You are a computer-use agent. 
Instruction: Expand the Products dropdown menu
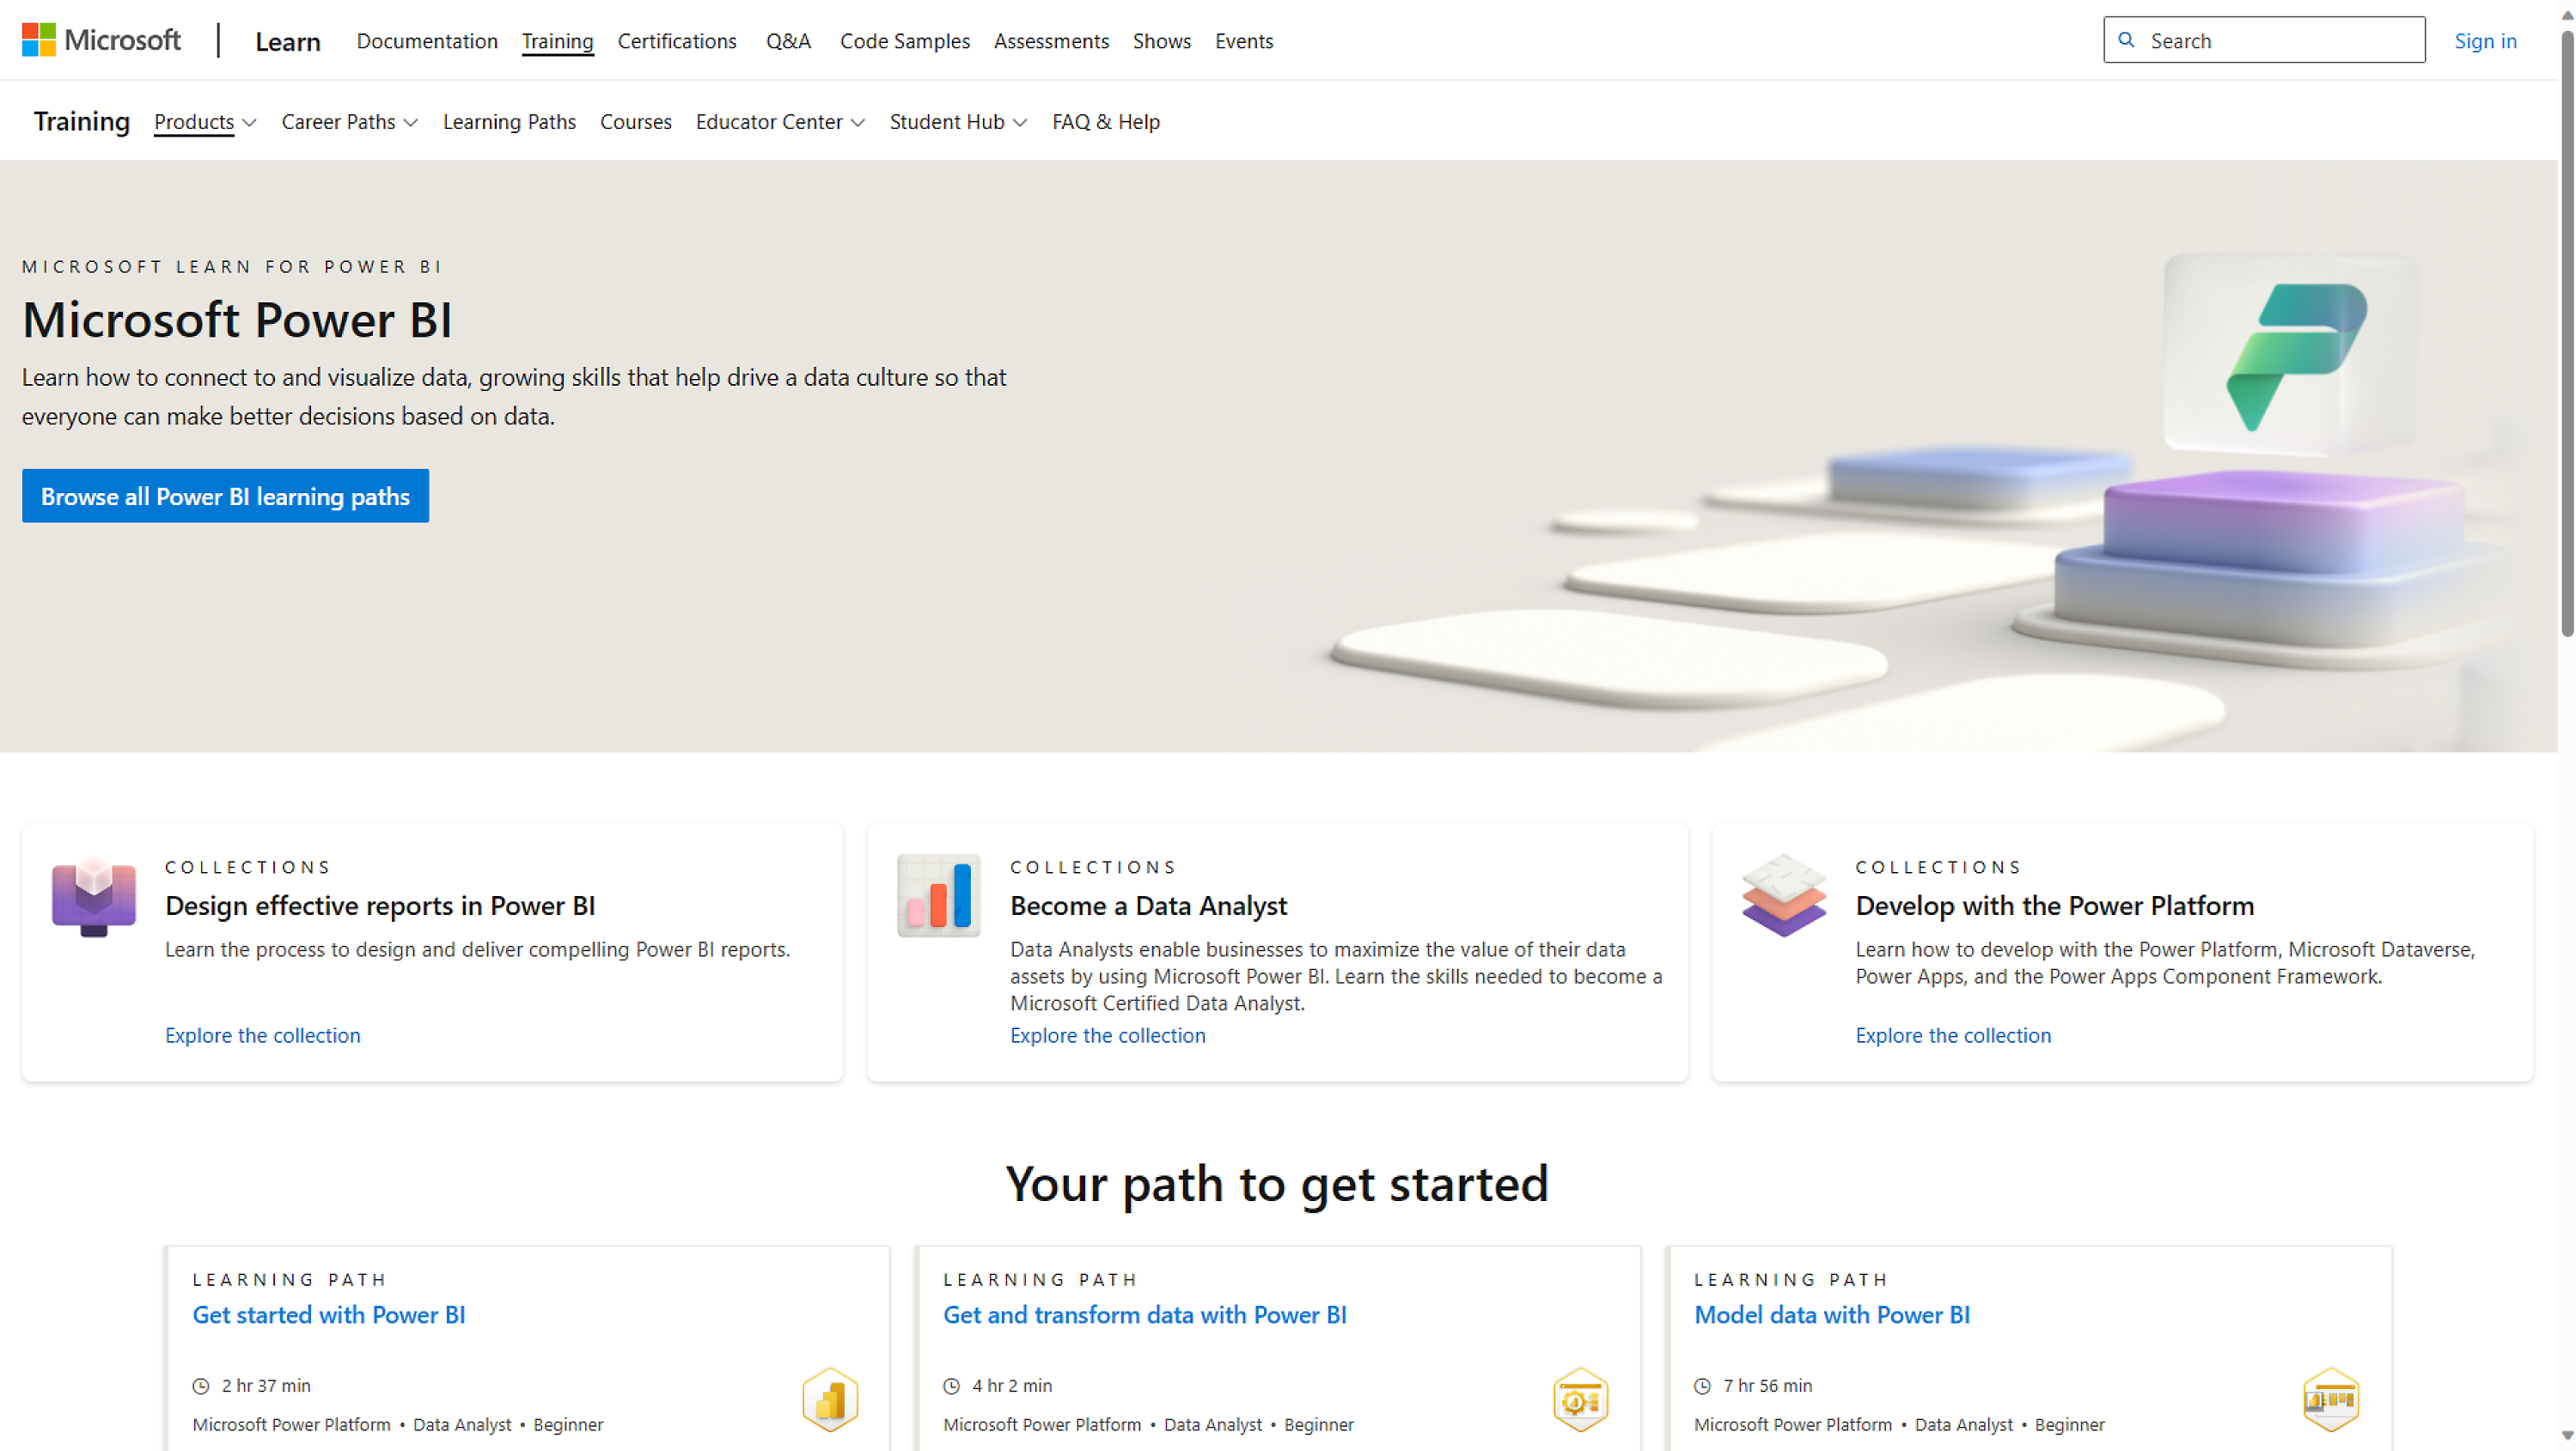204,120
